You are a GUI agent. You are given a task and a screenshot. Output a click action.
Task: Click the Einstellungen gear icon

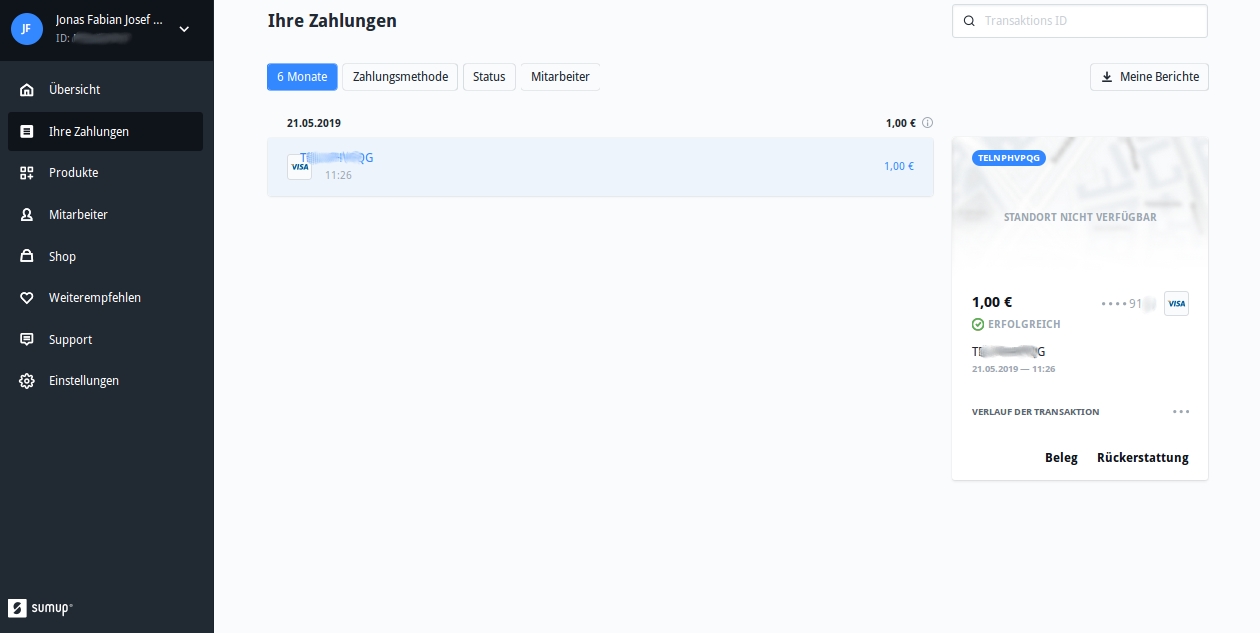click(x=27, y=381)
